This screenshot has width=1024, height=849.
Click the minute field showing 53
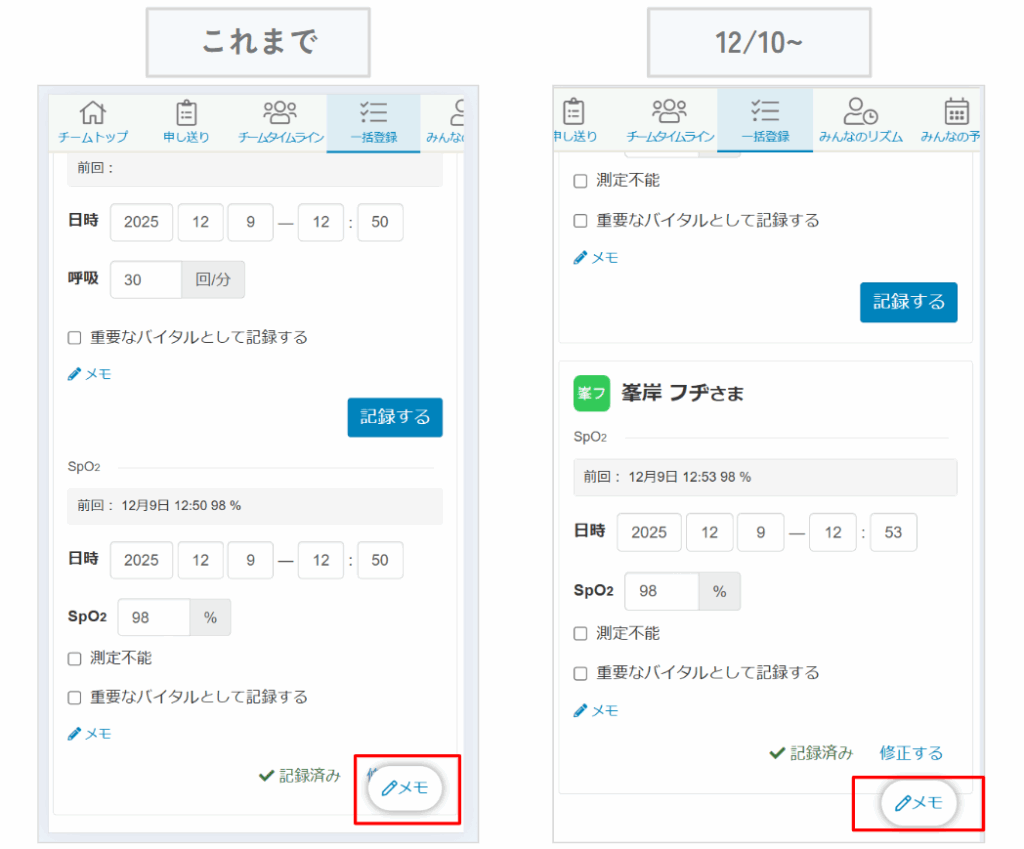pyautogui.click(x=893, y=532)
